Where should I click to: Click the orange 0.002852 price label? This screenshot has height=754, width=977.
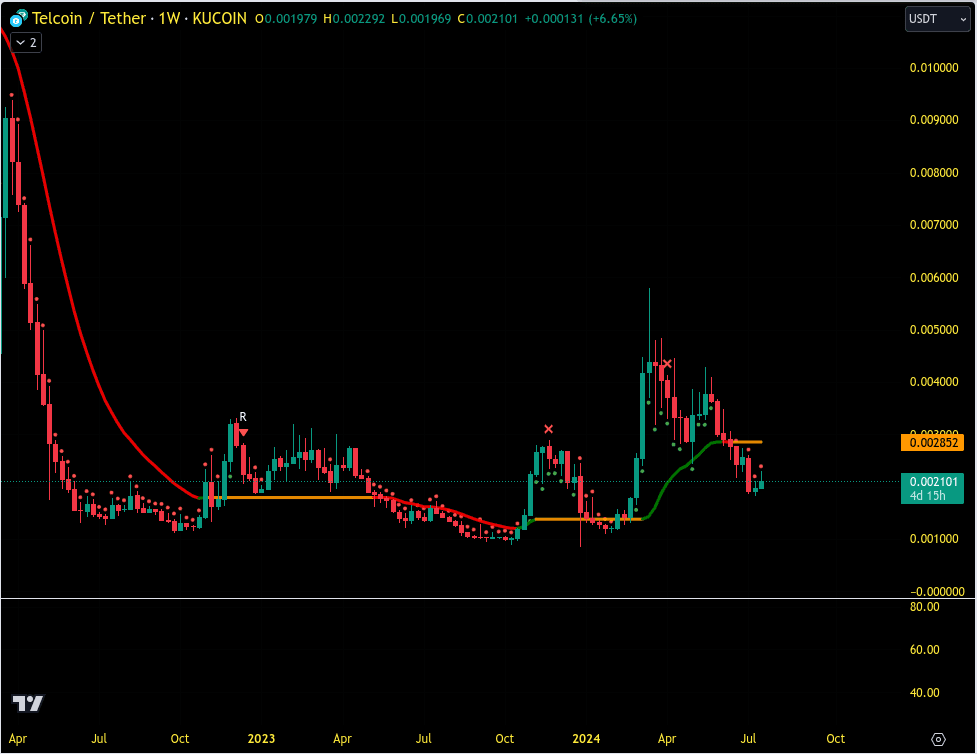[932, 443]
